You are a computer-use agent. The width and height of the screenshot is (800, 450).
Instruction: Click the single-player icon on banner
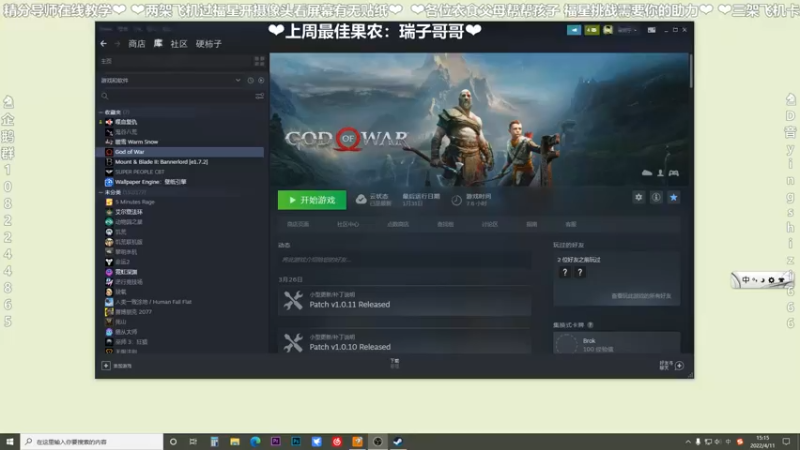click(x=660, y=173)
